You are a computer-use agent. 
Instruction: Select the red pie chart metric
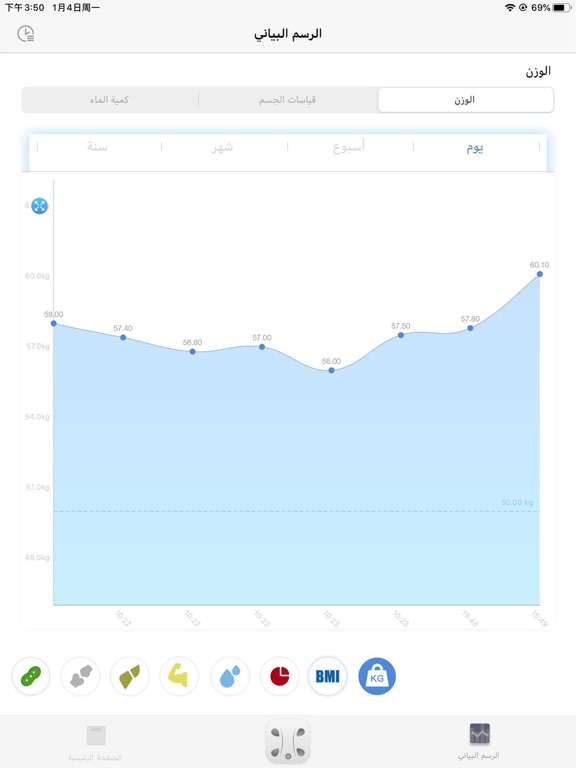(280, 676)
